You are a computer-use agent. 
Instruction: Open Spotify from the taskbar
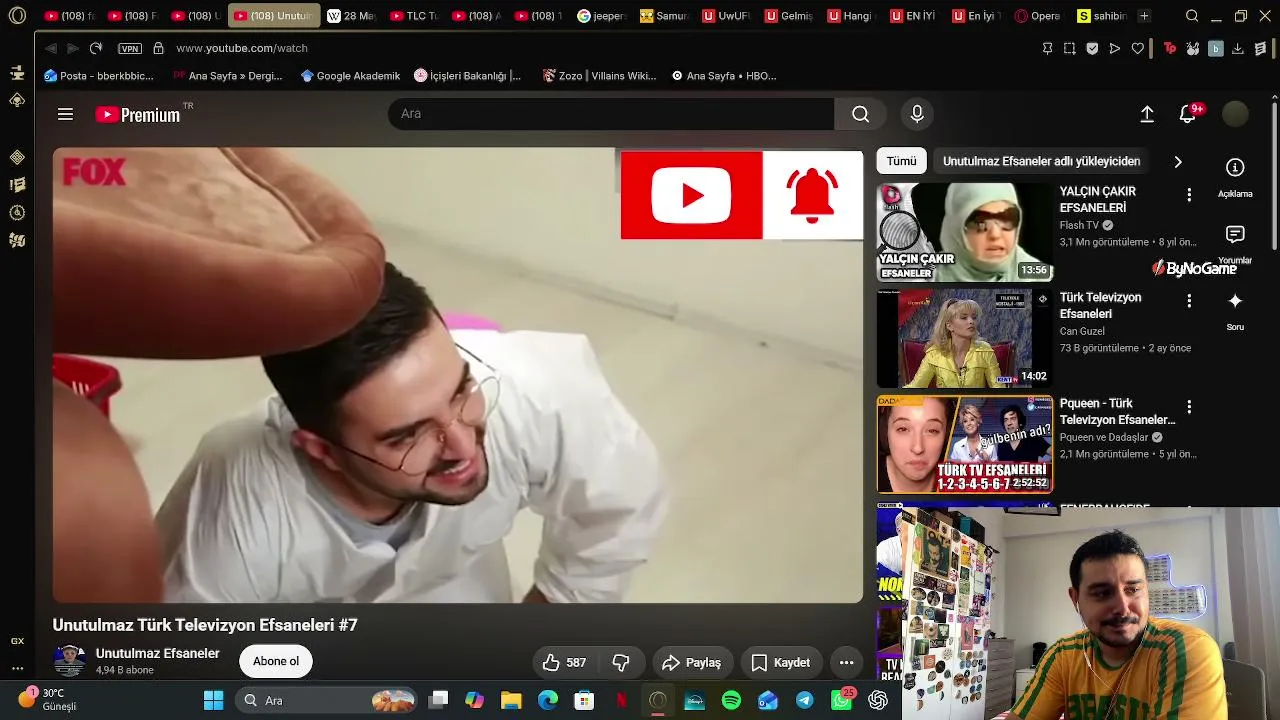pyautogui.click(x=731, y=700)
